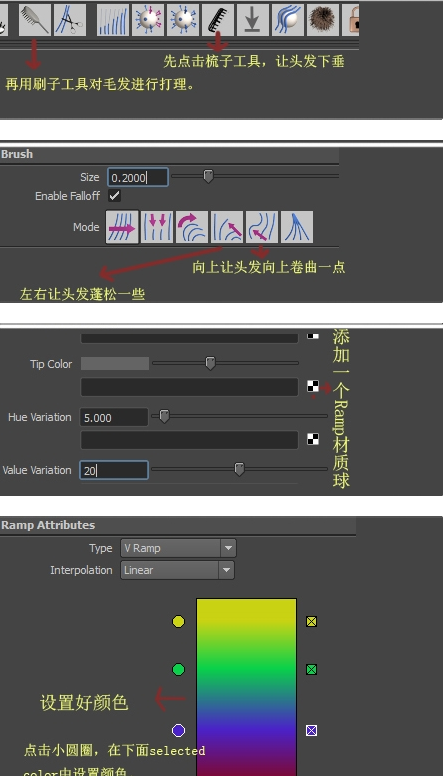Select the grey brush grooming tool icon
Image resolution: width=443 pixels, height=776 pixels.
pos(35,20)
